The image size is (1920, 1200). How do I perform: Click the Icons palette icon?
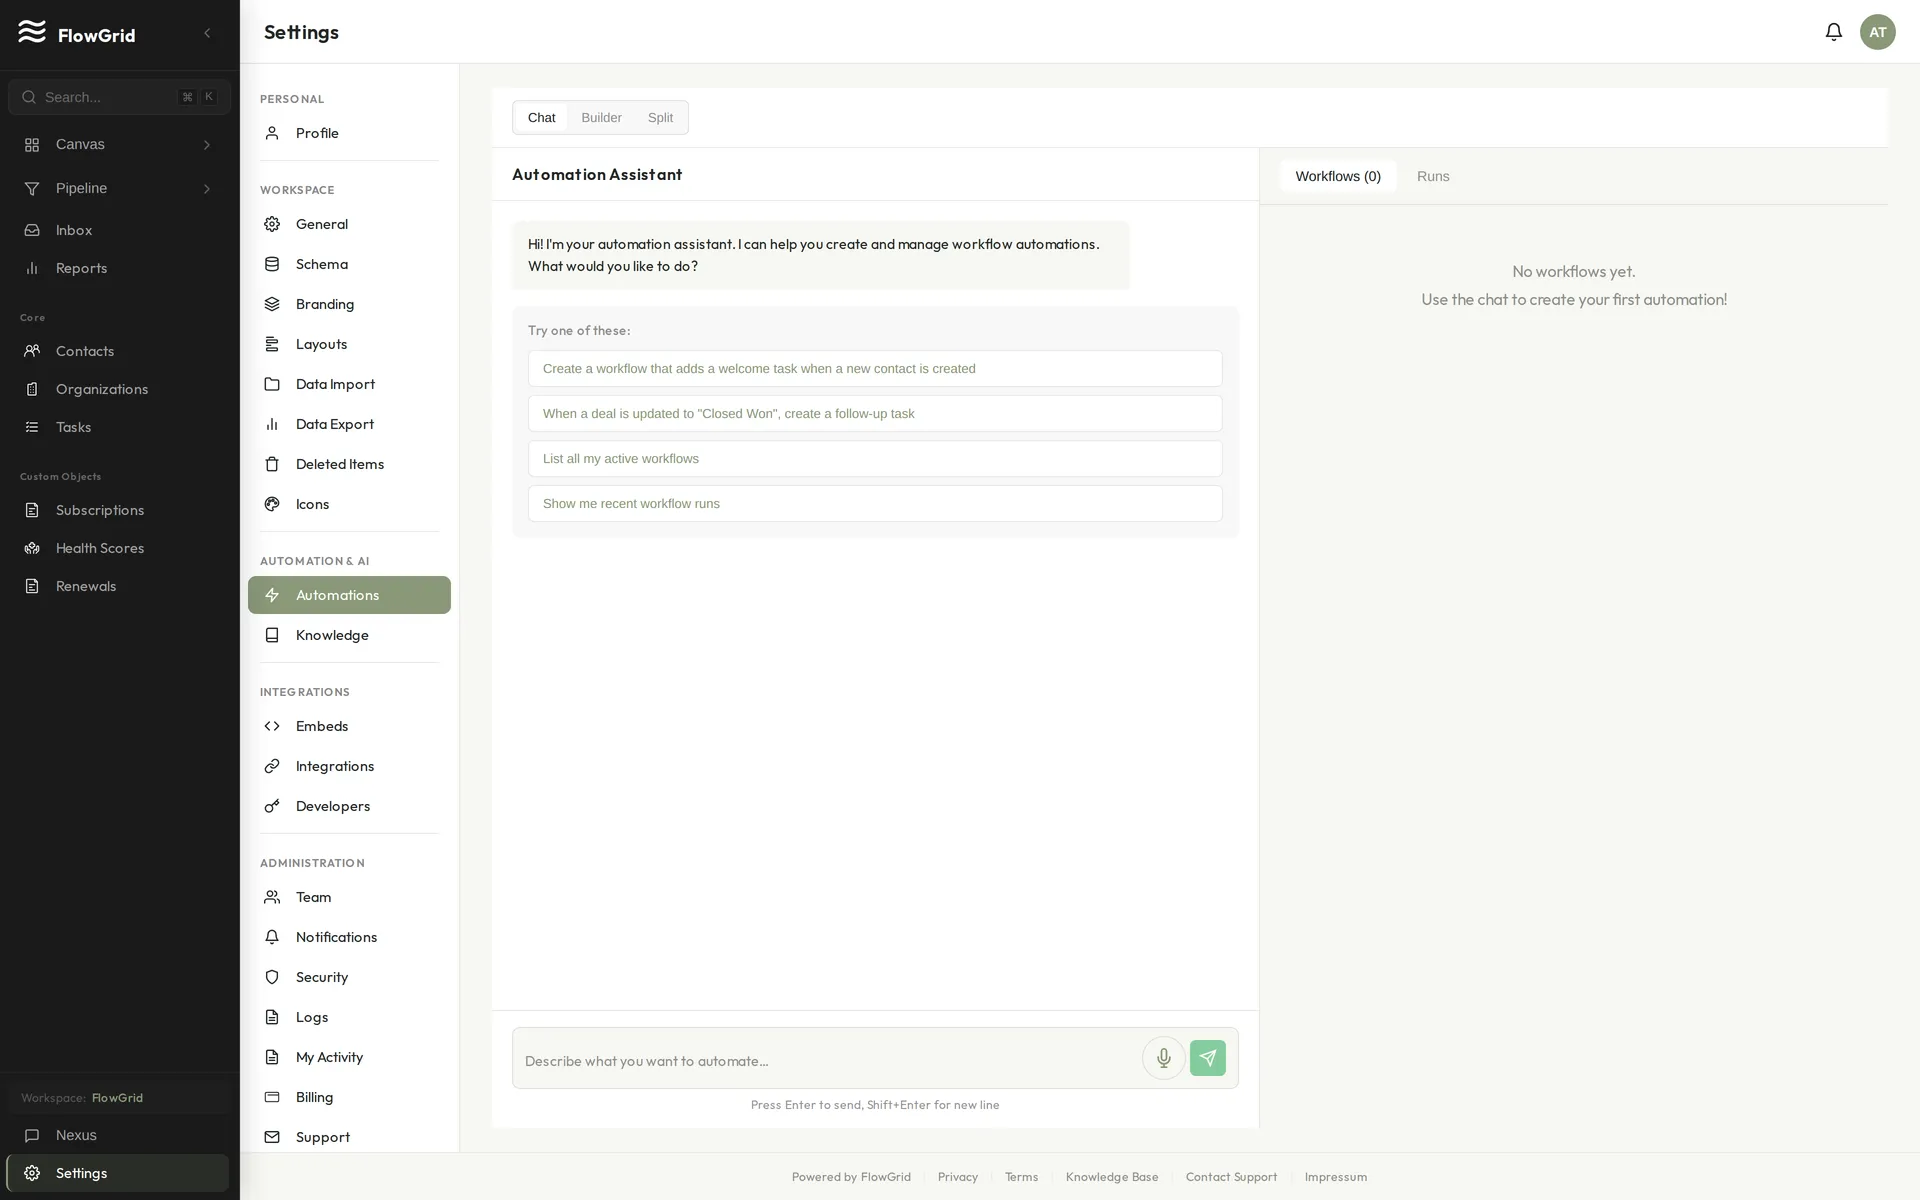click(x=272, y=504)
